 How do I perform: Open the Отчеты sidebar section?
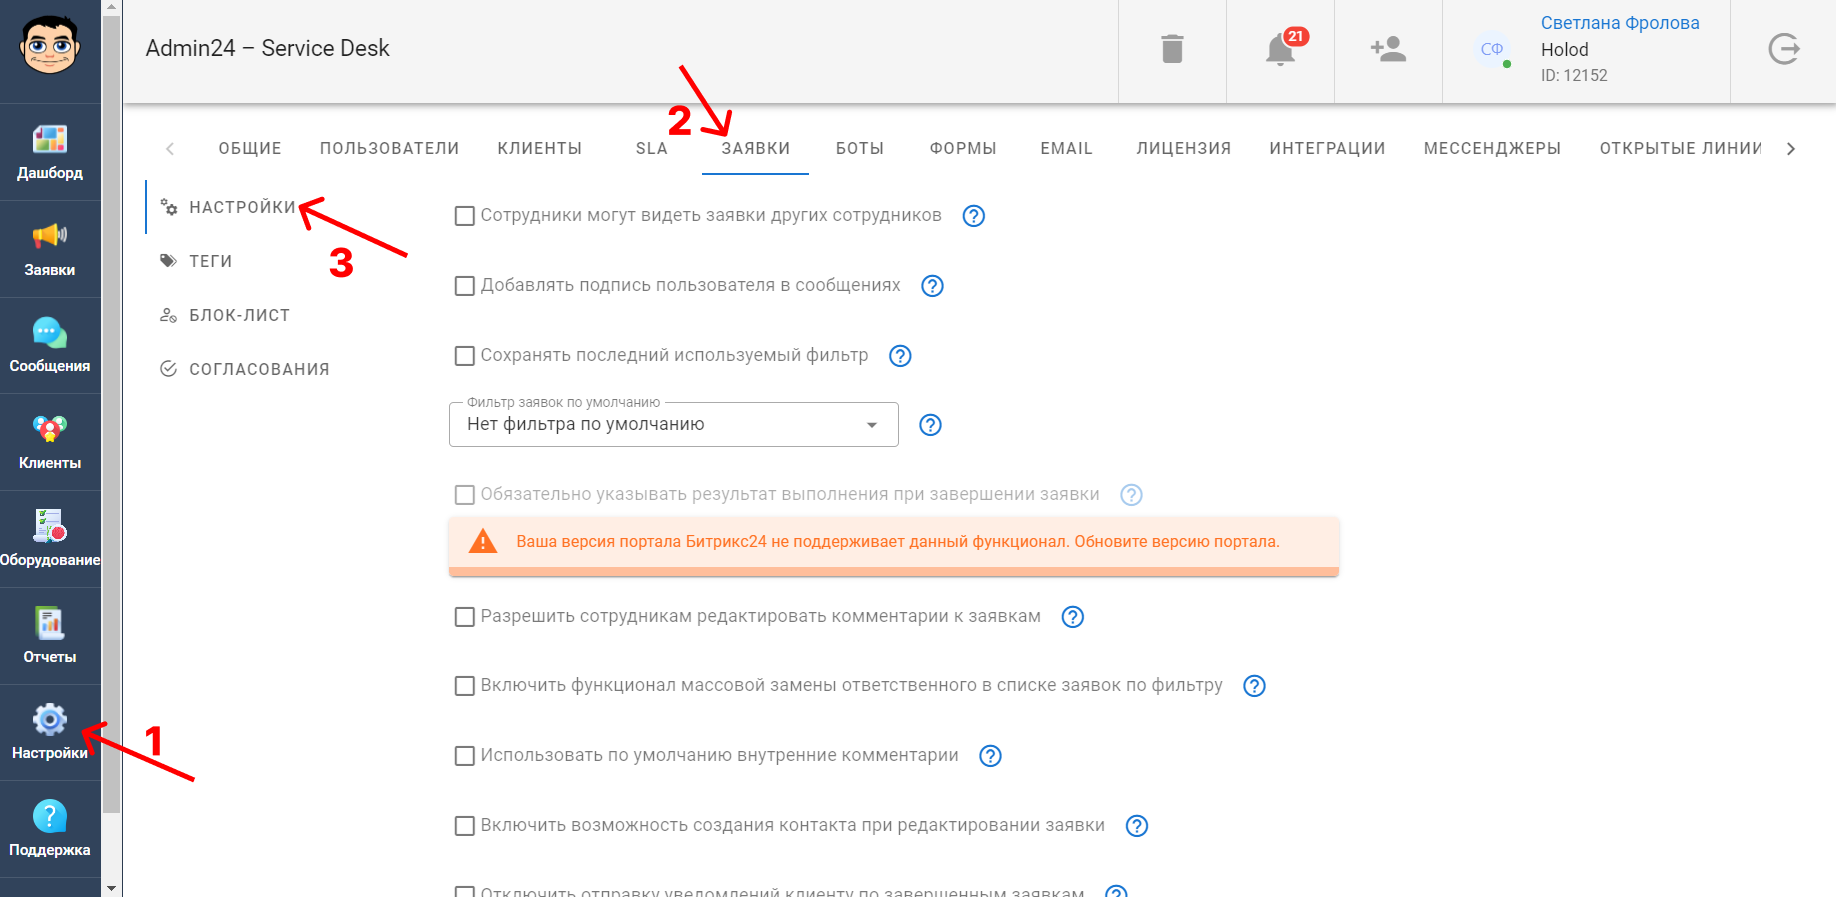click(50, 636)
